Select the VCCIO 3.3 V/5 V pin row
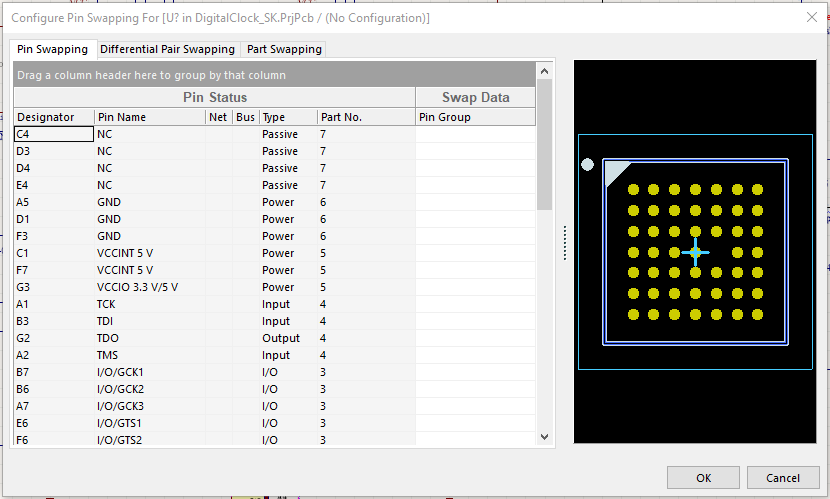Screen dimensions: 830x499 tap(149, 287)
